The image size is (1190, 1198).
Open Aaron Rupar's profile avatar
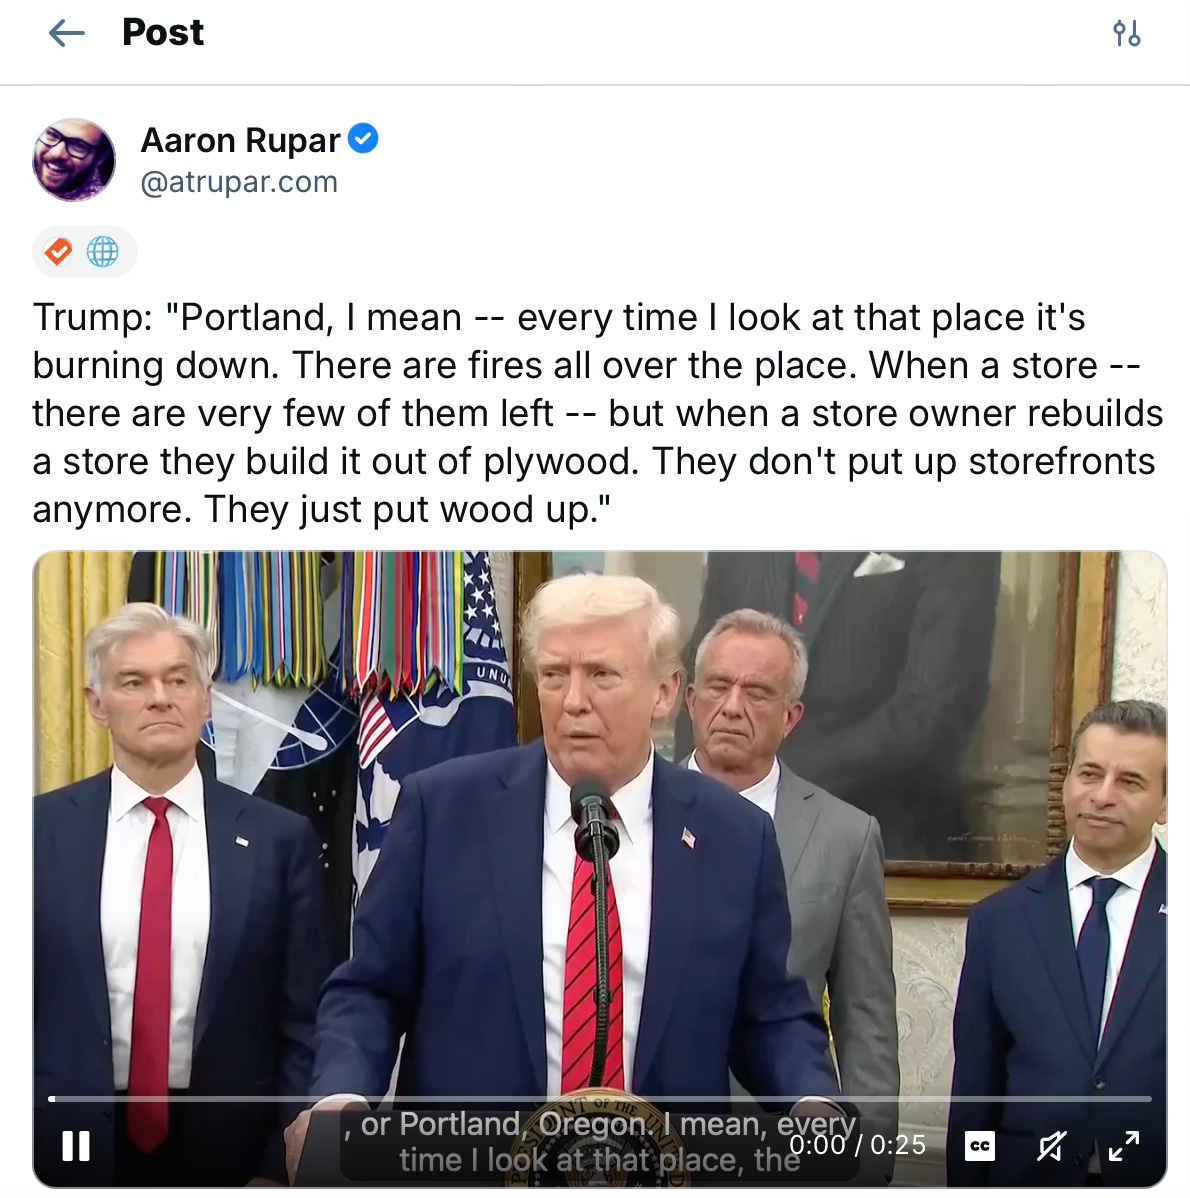[74, 160]
